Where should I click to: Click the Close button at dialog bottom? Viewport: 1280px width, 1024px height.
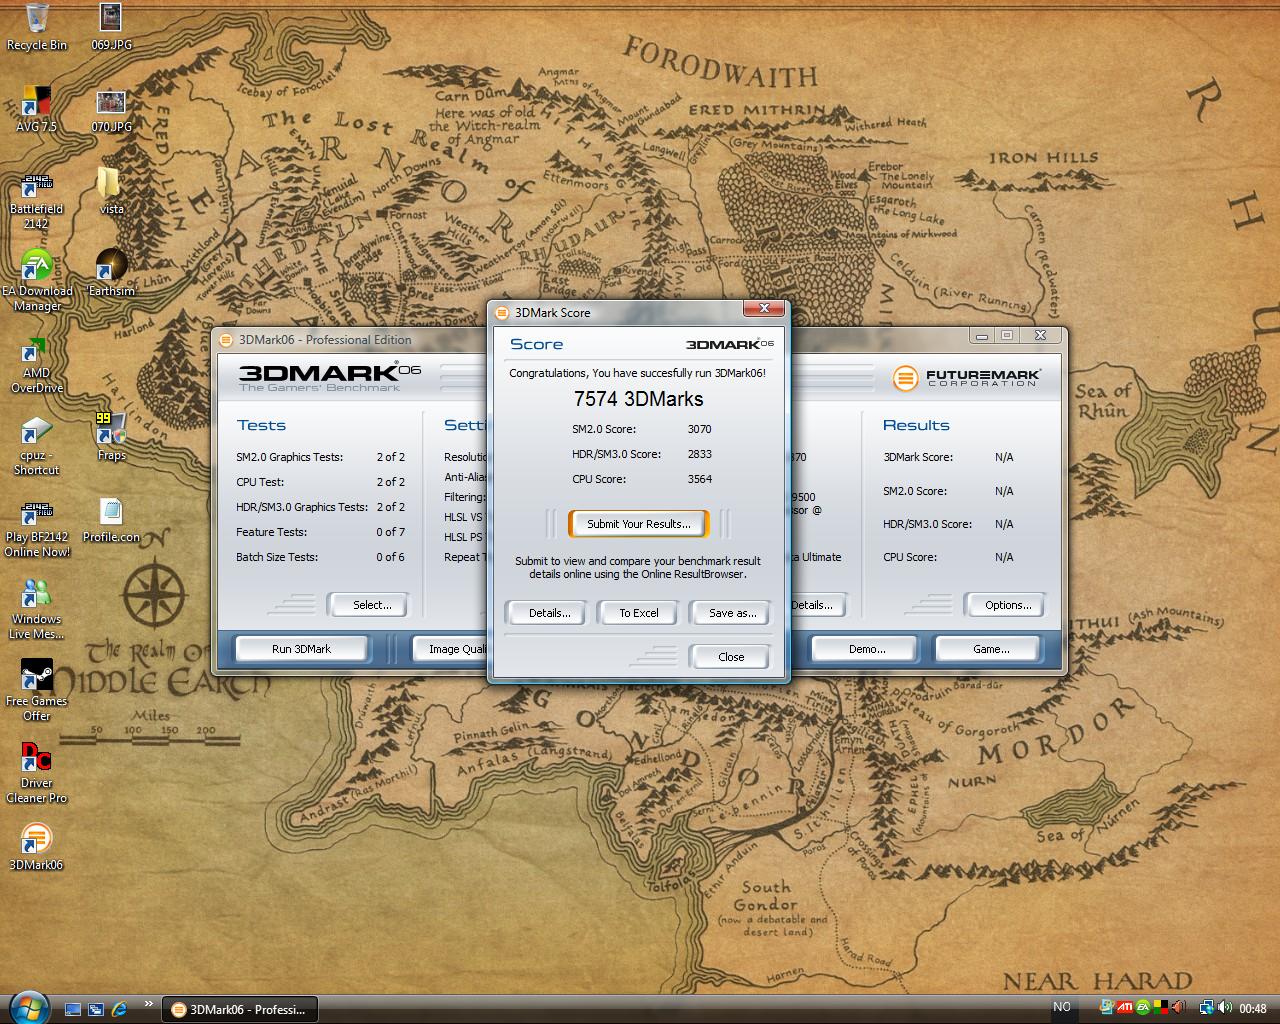[731, 657]
